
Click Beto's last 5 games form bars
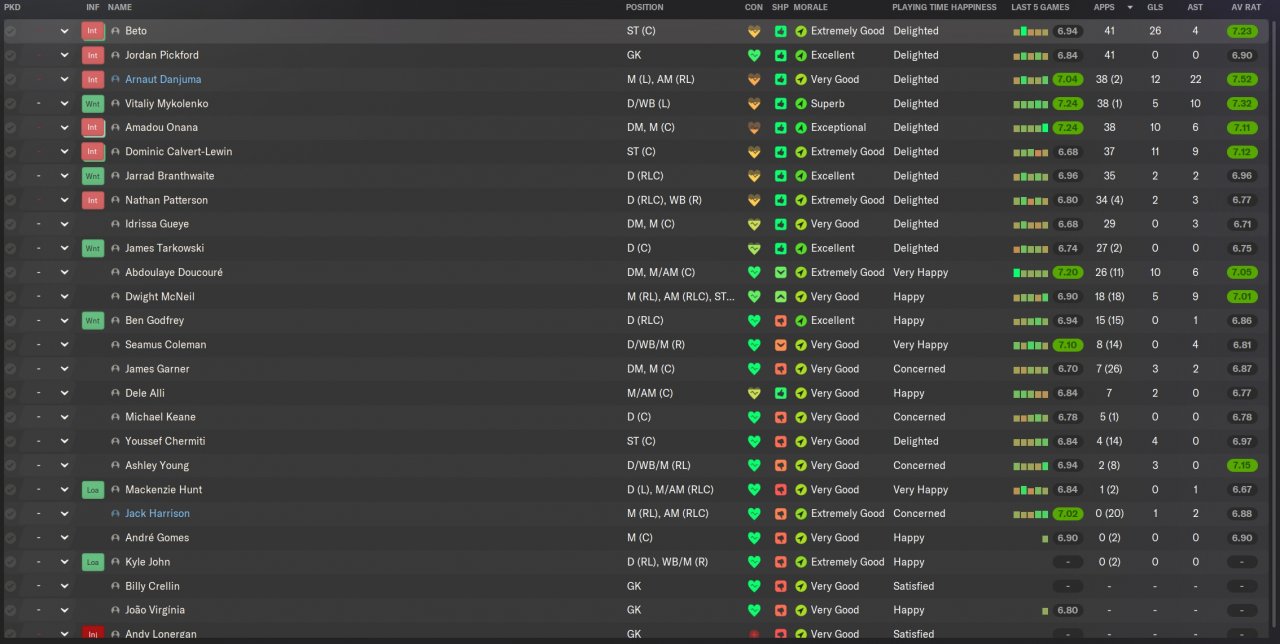[1032, 31]
